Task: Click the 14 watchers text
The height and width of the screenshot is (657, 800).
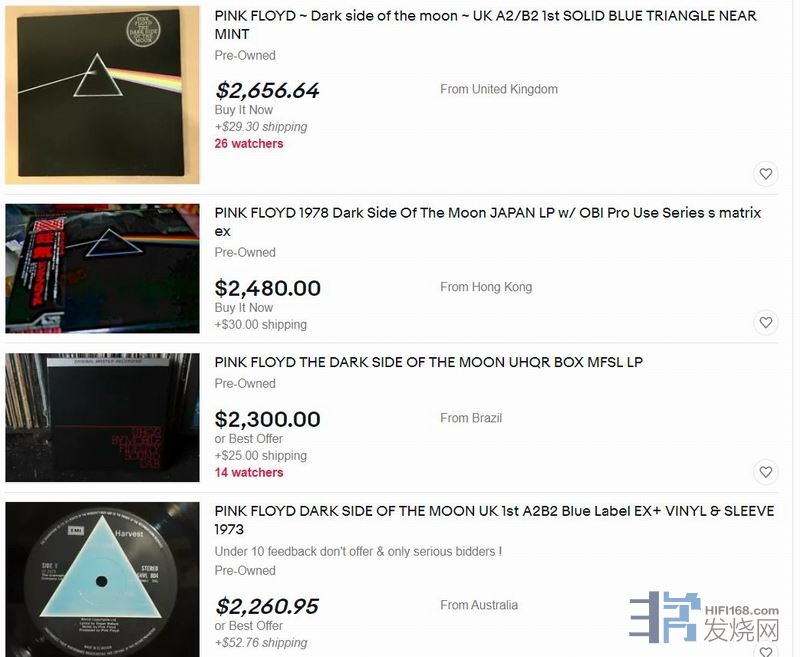Action: pos(249,472)
